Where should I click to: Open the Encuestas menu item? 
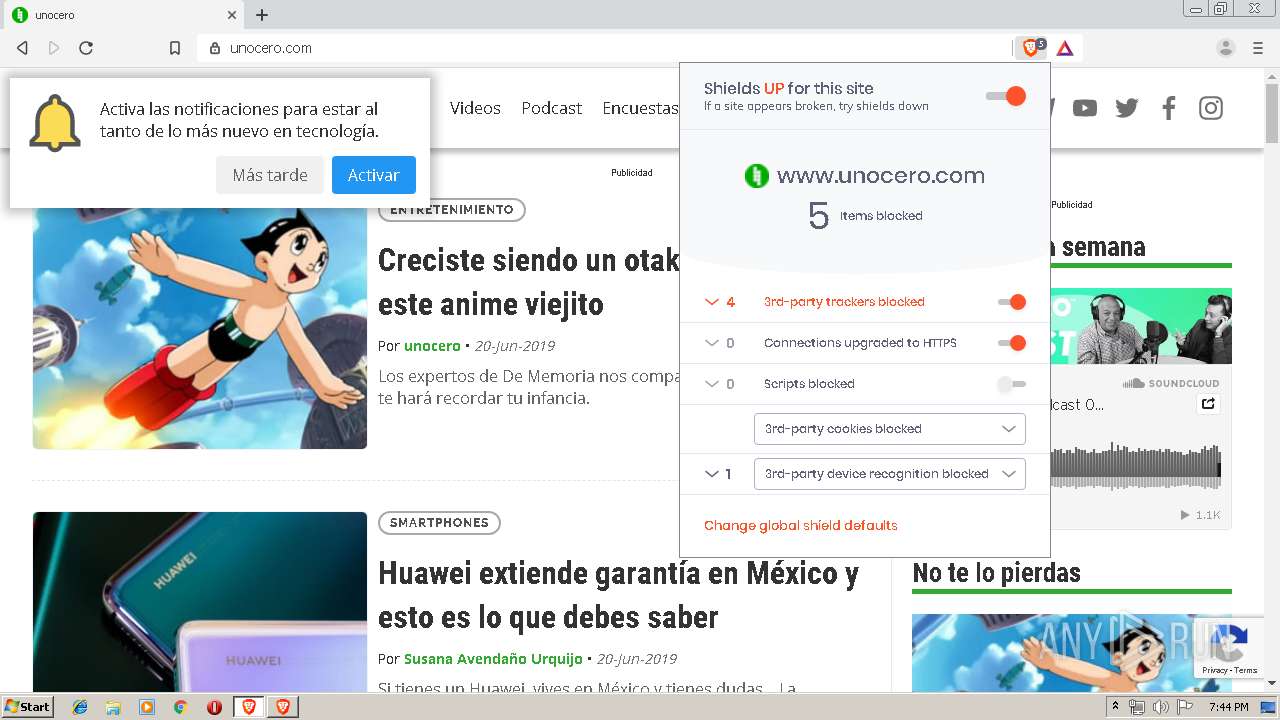(640, 108)
